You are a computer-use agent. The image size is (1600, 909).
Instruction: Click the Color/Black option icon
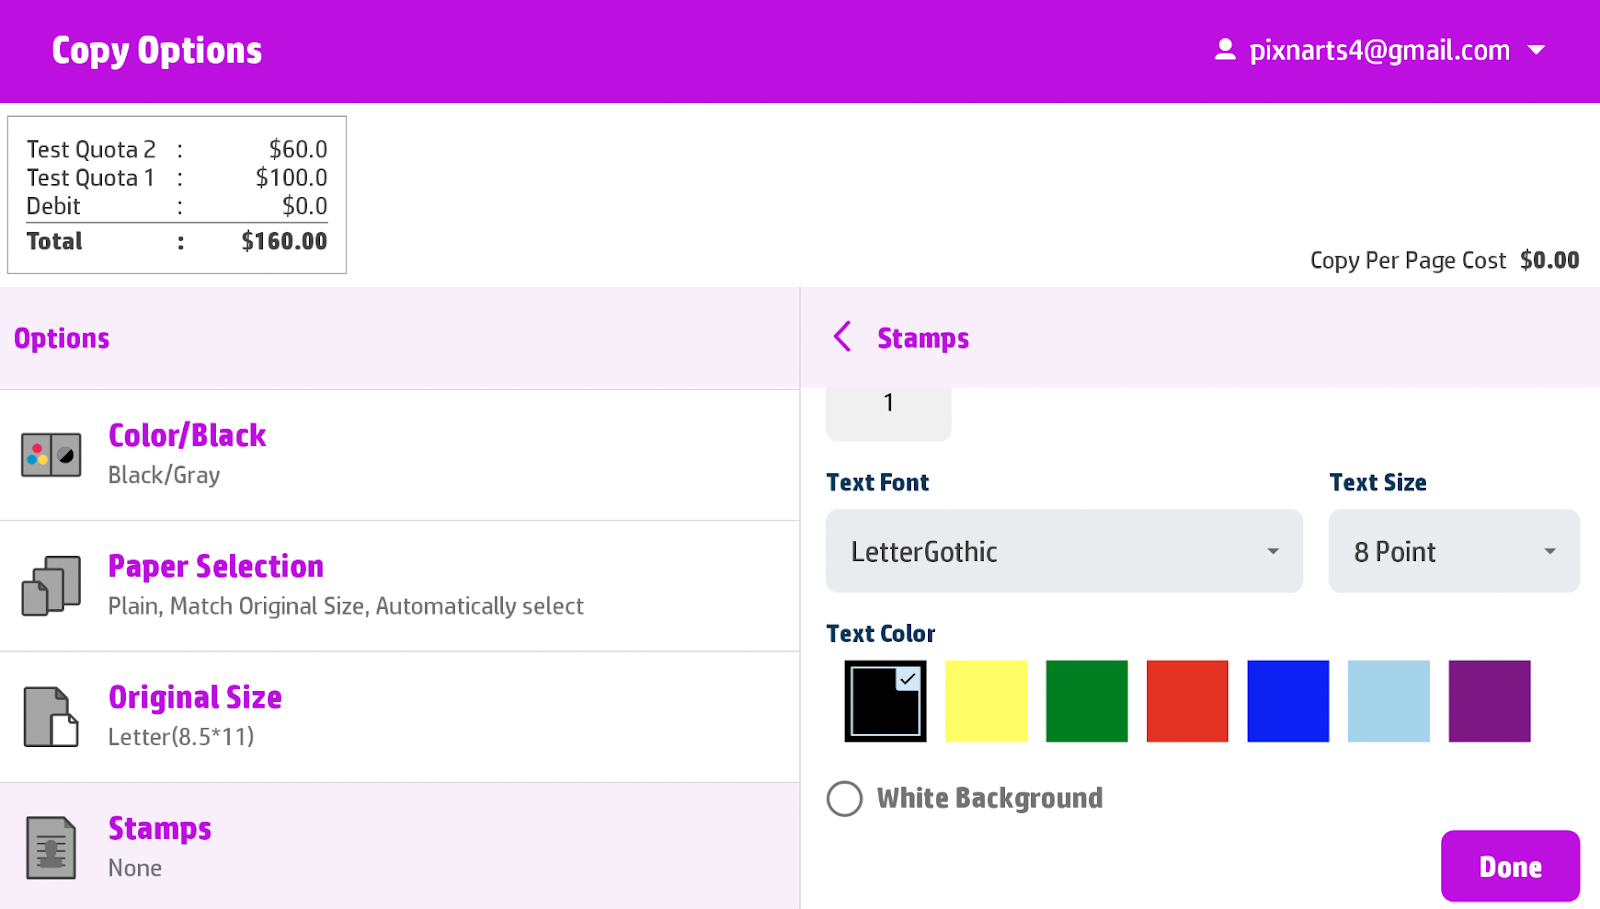(x=51, y=455)
